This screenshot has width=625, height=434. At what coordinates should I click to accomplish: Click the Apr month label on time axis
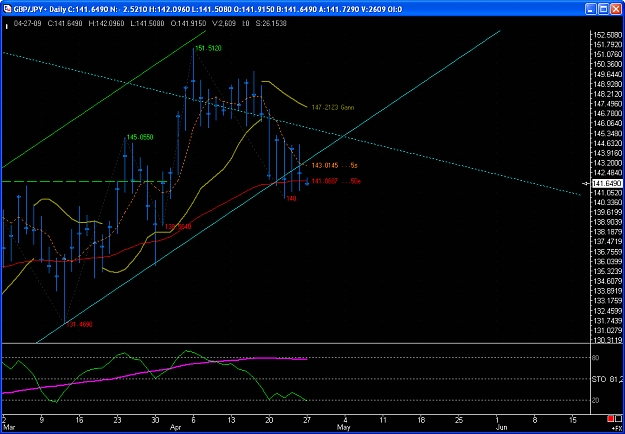(x=177, y=427)
